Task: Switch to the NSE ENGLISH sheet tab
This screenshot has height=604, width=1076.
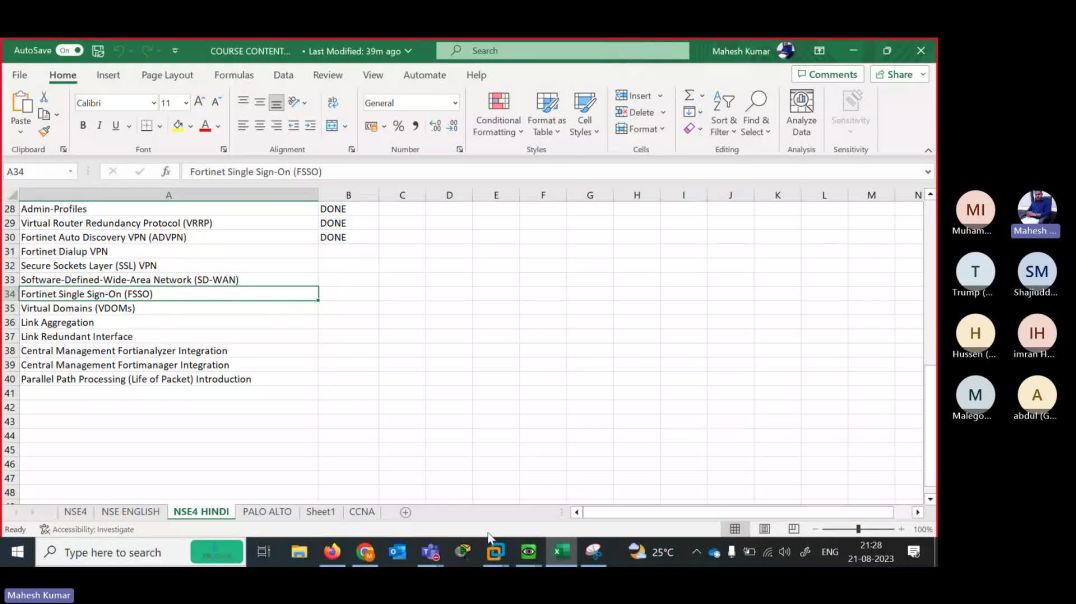Action: [x=130, y=512]
